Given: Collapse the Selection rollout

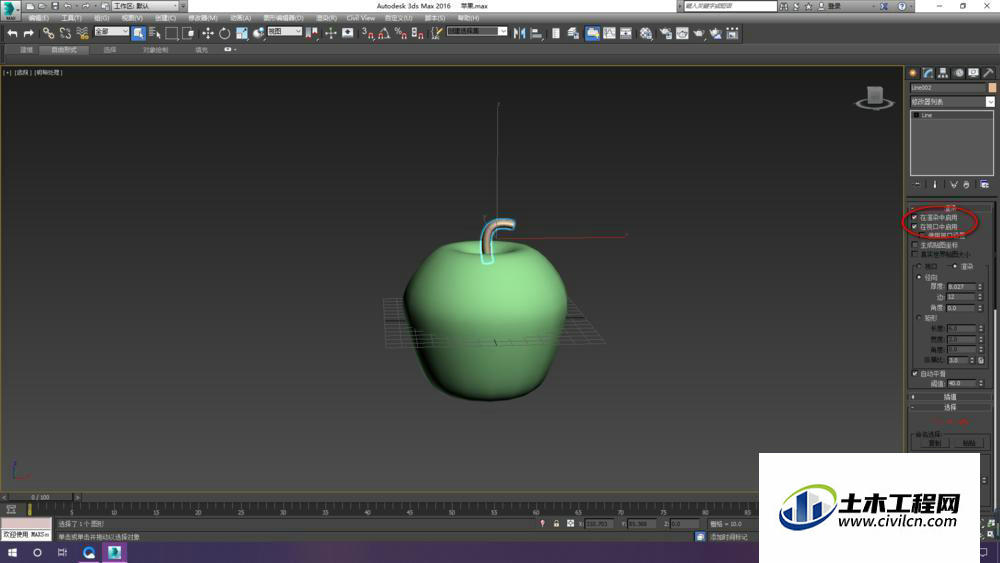Looking at the screenshot, I should [x=950, y=407].
